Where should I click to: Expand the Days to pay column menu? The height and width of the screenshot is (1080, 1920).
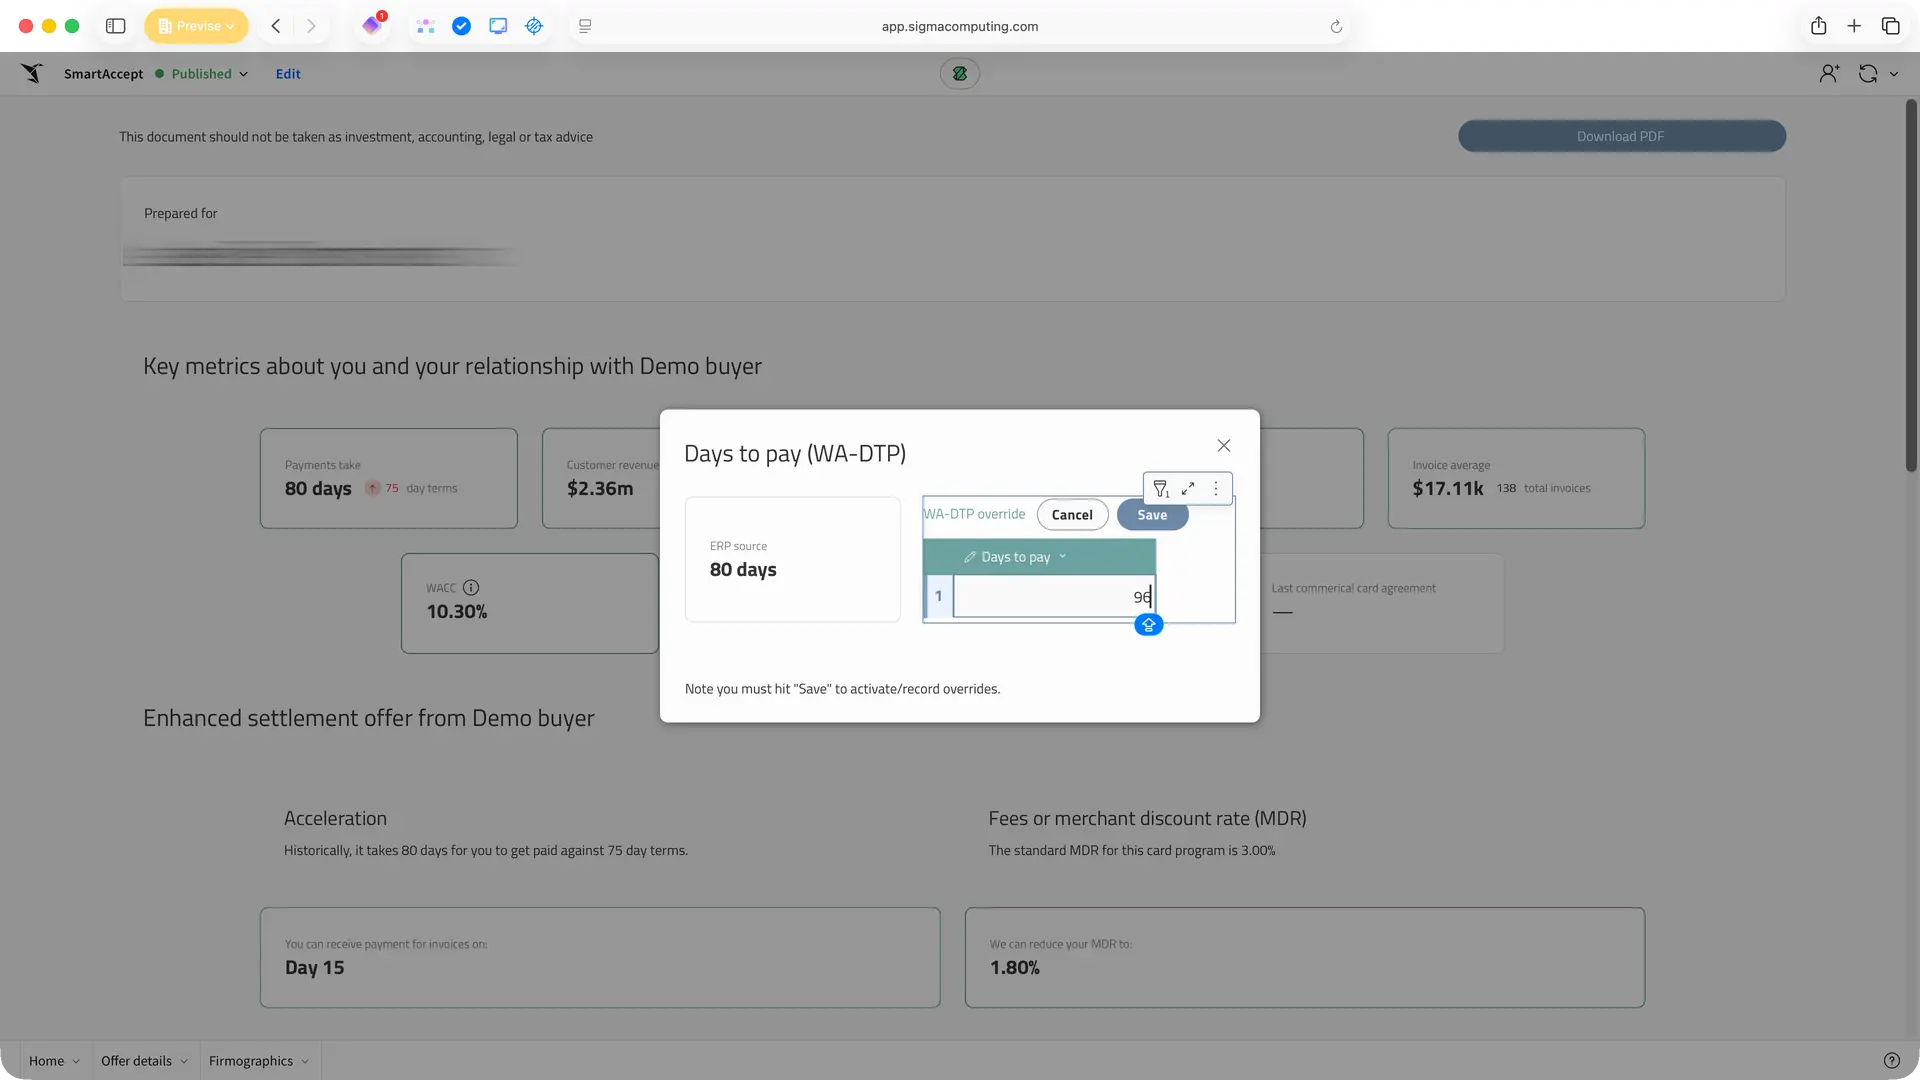(x=1062, y=557)
